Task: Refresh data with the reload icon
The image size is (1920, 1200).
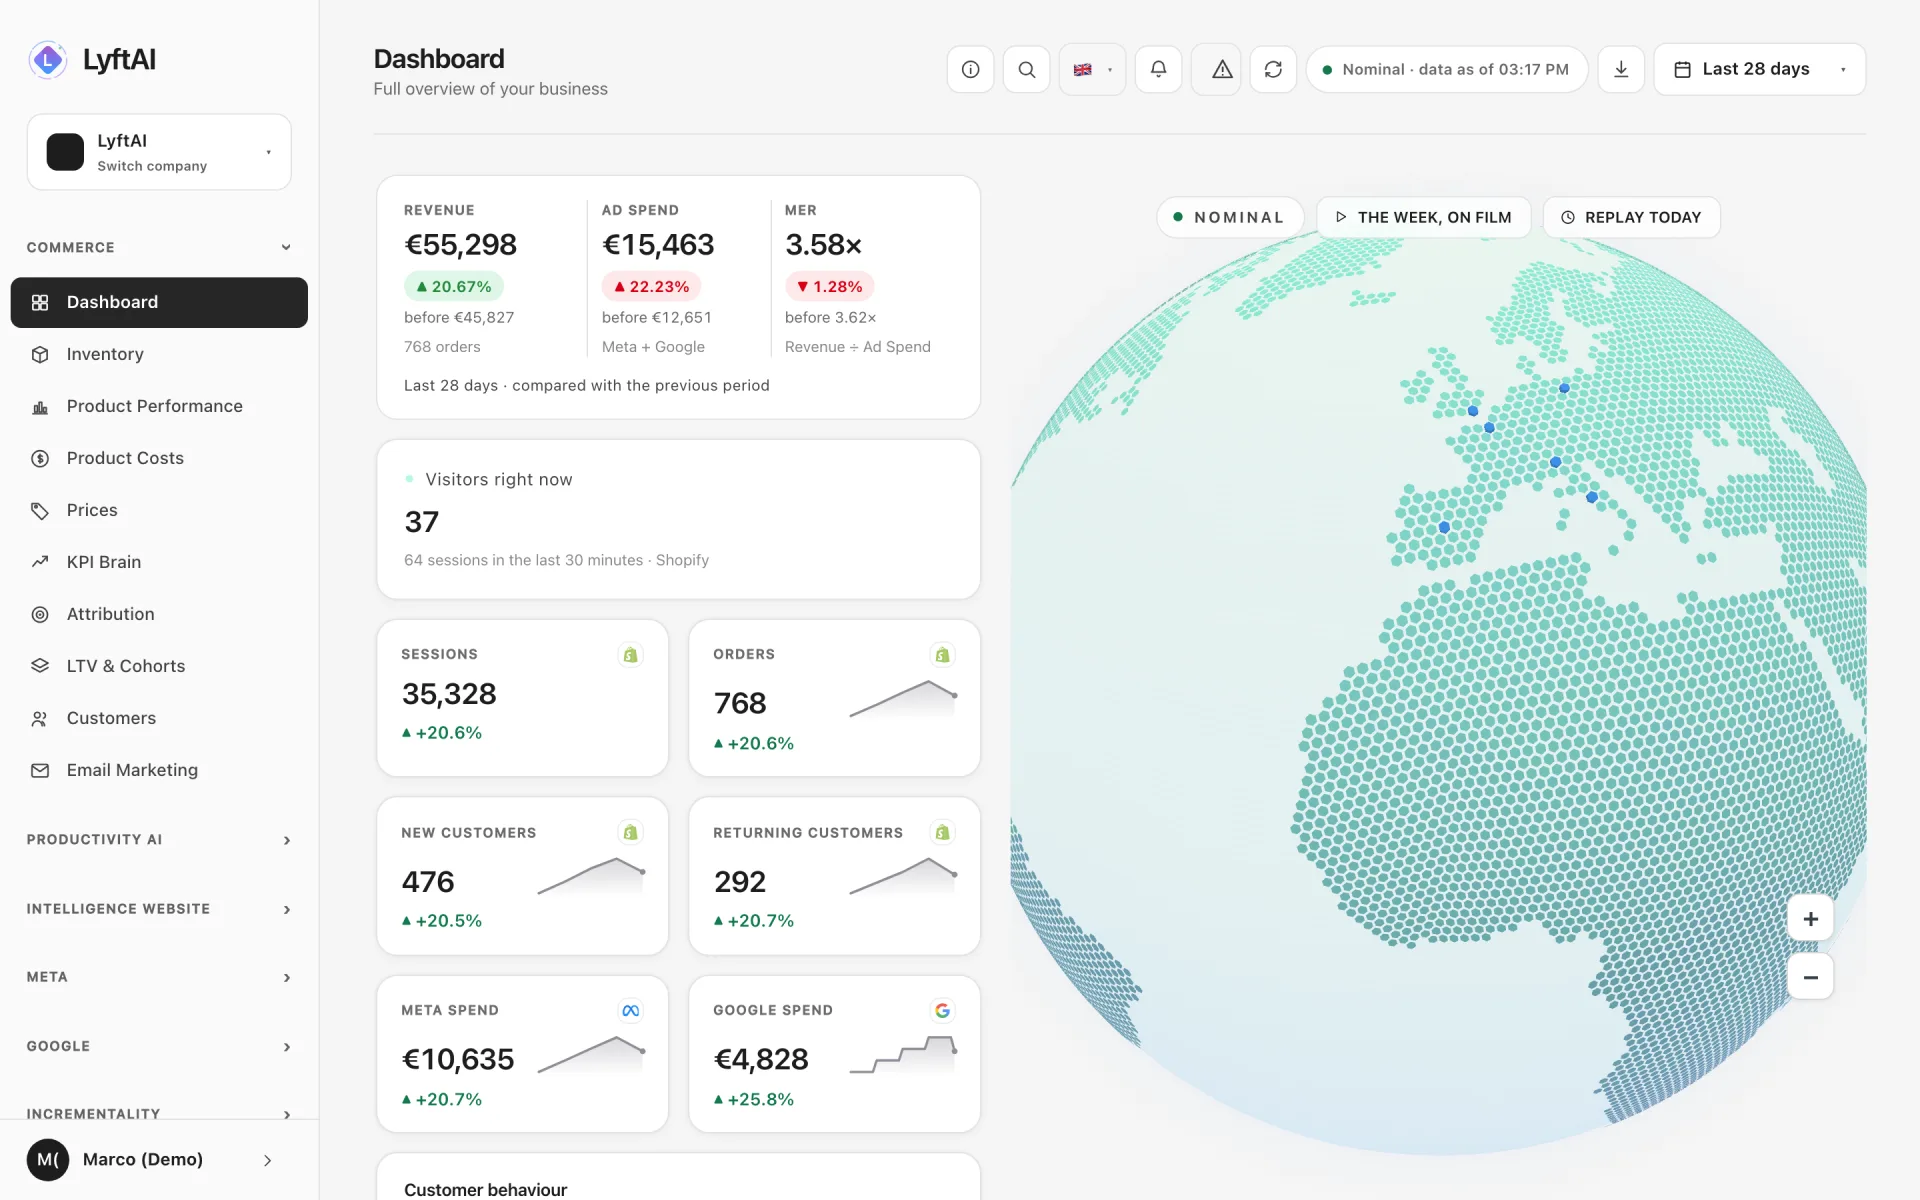Action: (x=1273, y=69)
